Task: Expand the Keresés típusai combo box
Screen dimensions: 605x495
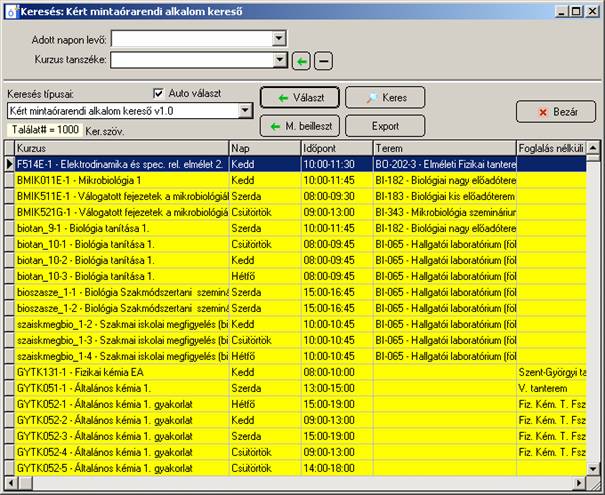Action: coord(245,111)
